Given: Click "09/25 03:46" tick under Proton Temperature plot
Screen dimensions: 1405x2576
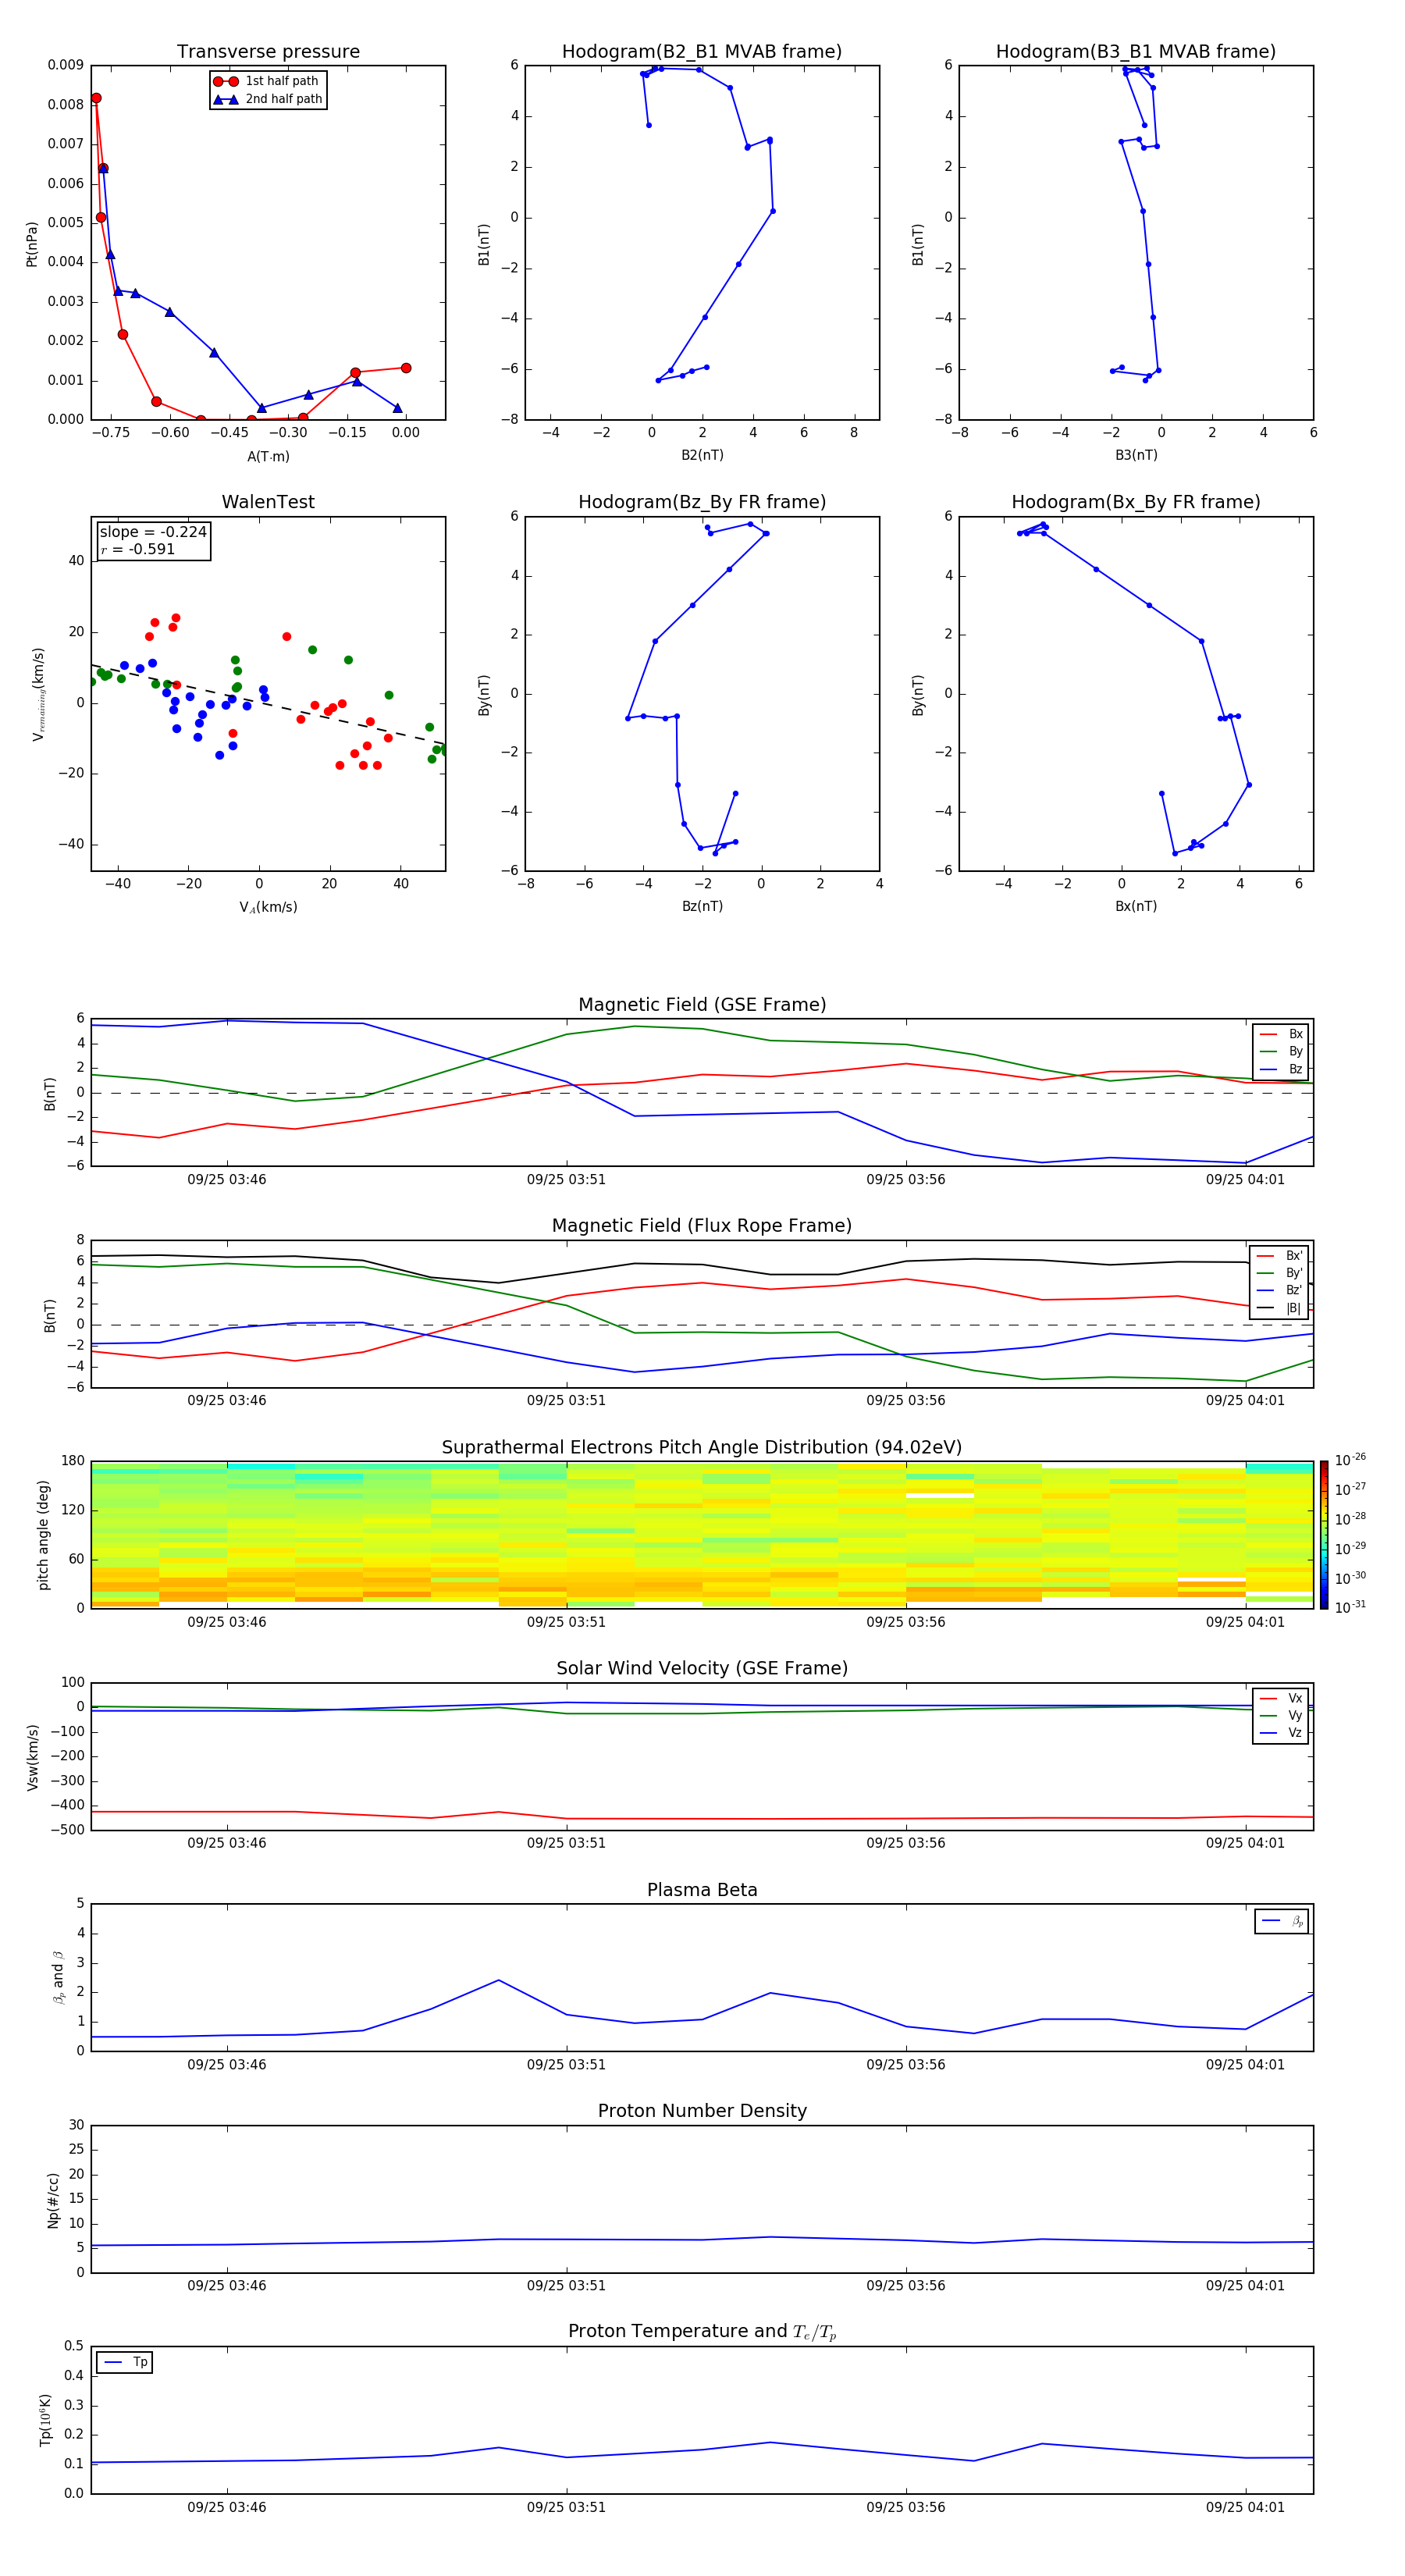Looking at the screenshot, I should point(227,2507).
